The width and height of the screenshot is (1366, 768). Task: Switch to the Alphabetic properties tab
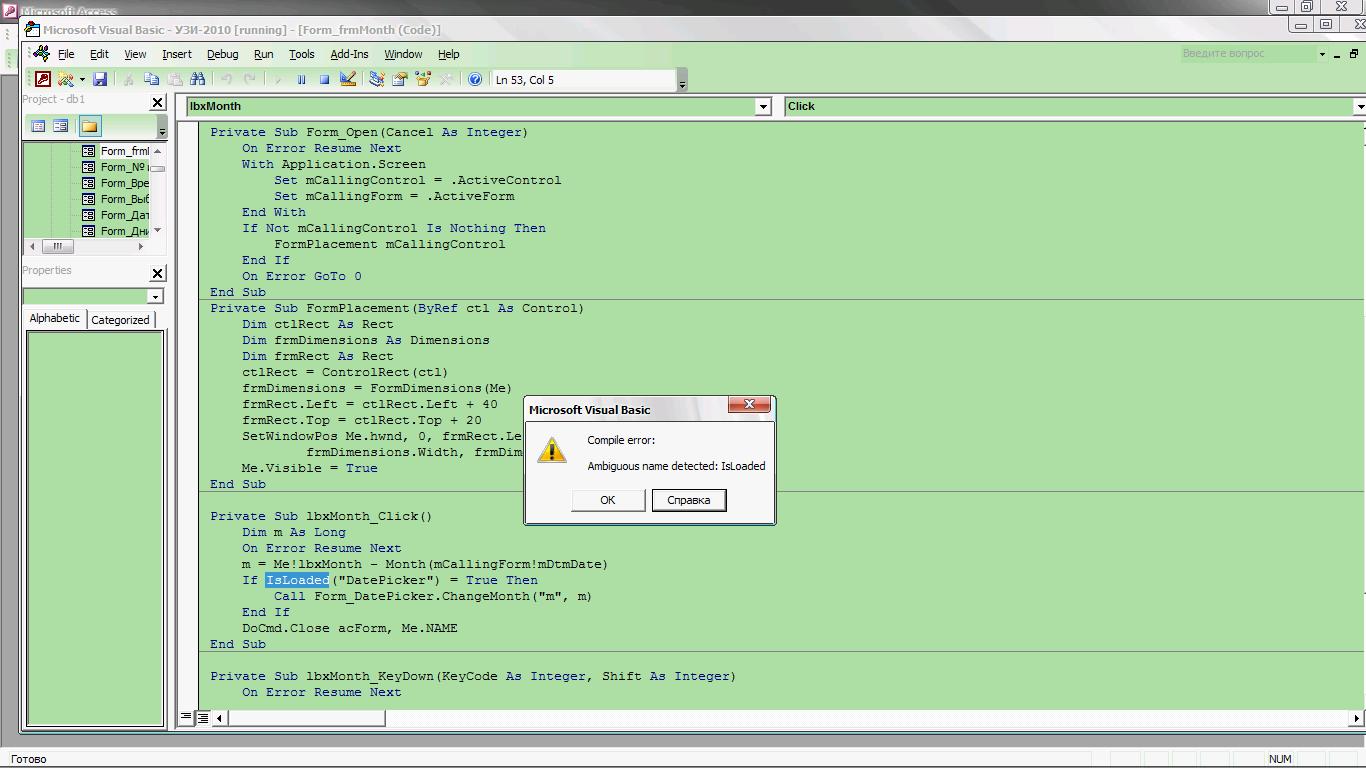55,318
